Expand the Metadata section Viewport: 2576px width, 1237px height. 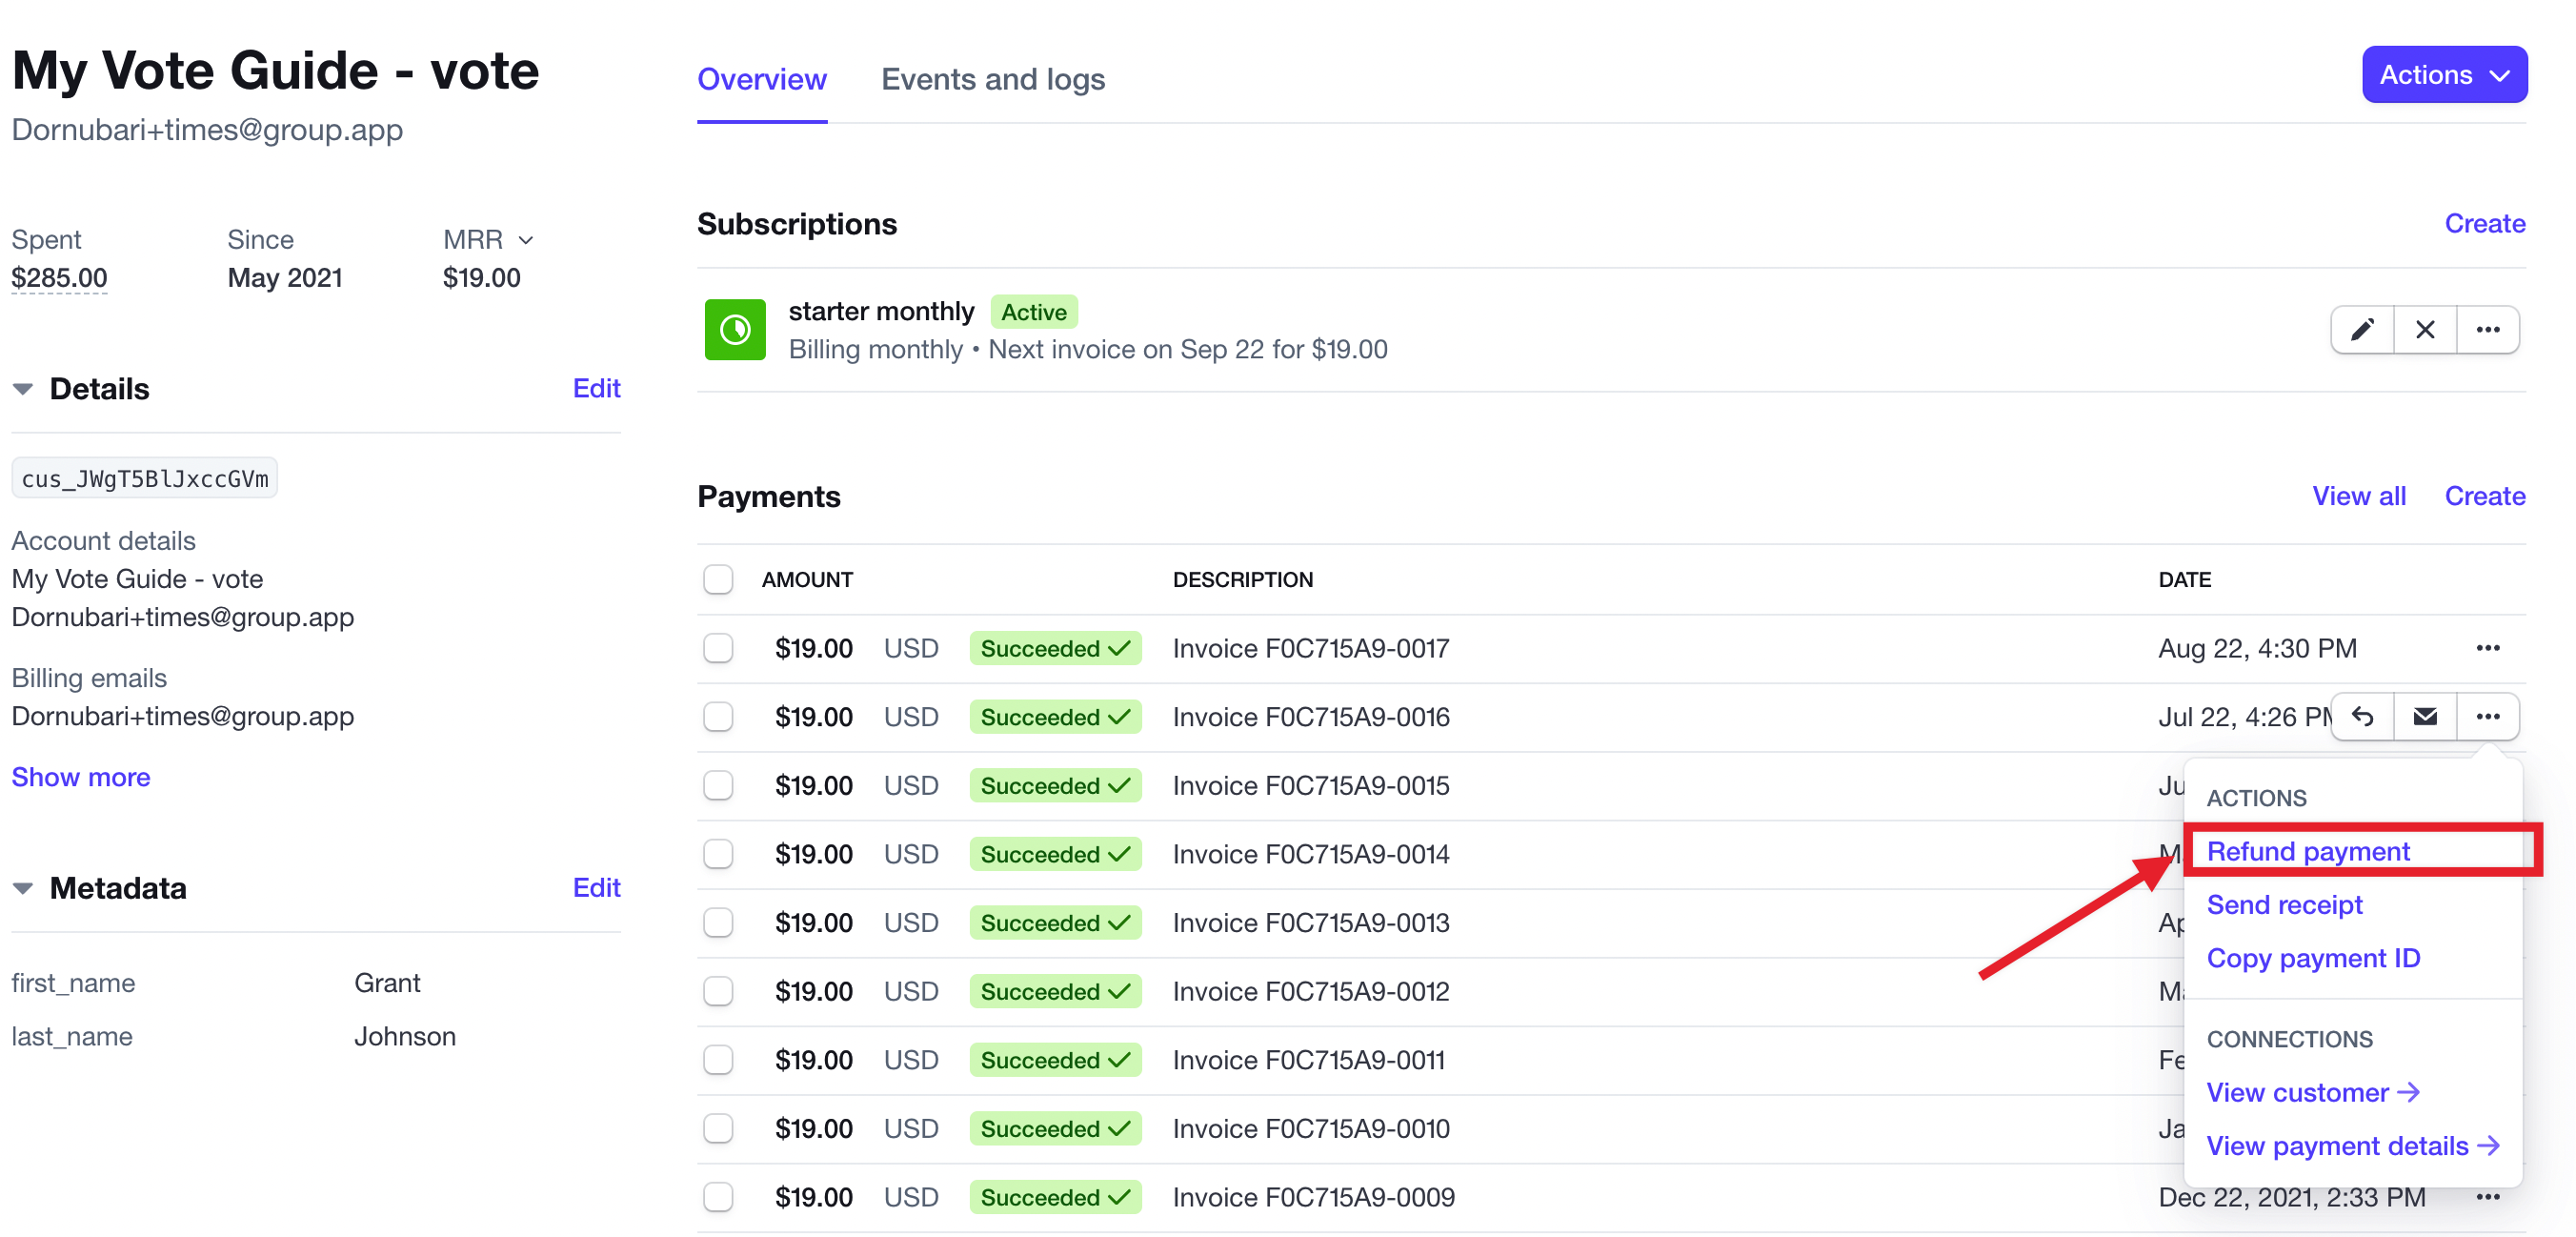pyautogui.click(x=23, y=887)
